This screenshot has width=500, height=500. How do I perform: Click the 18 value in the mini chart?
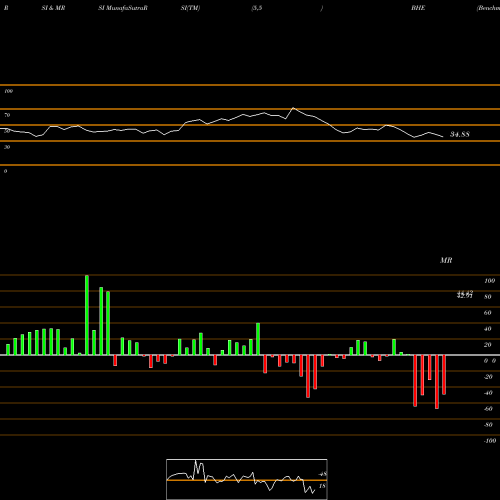(x=322, y=486)
